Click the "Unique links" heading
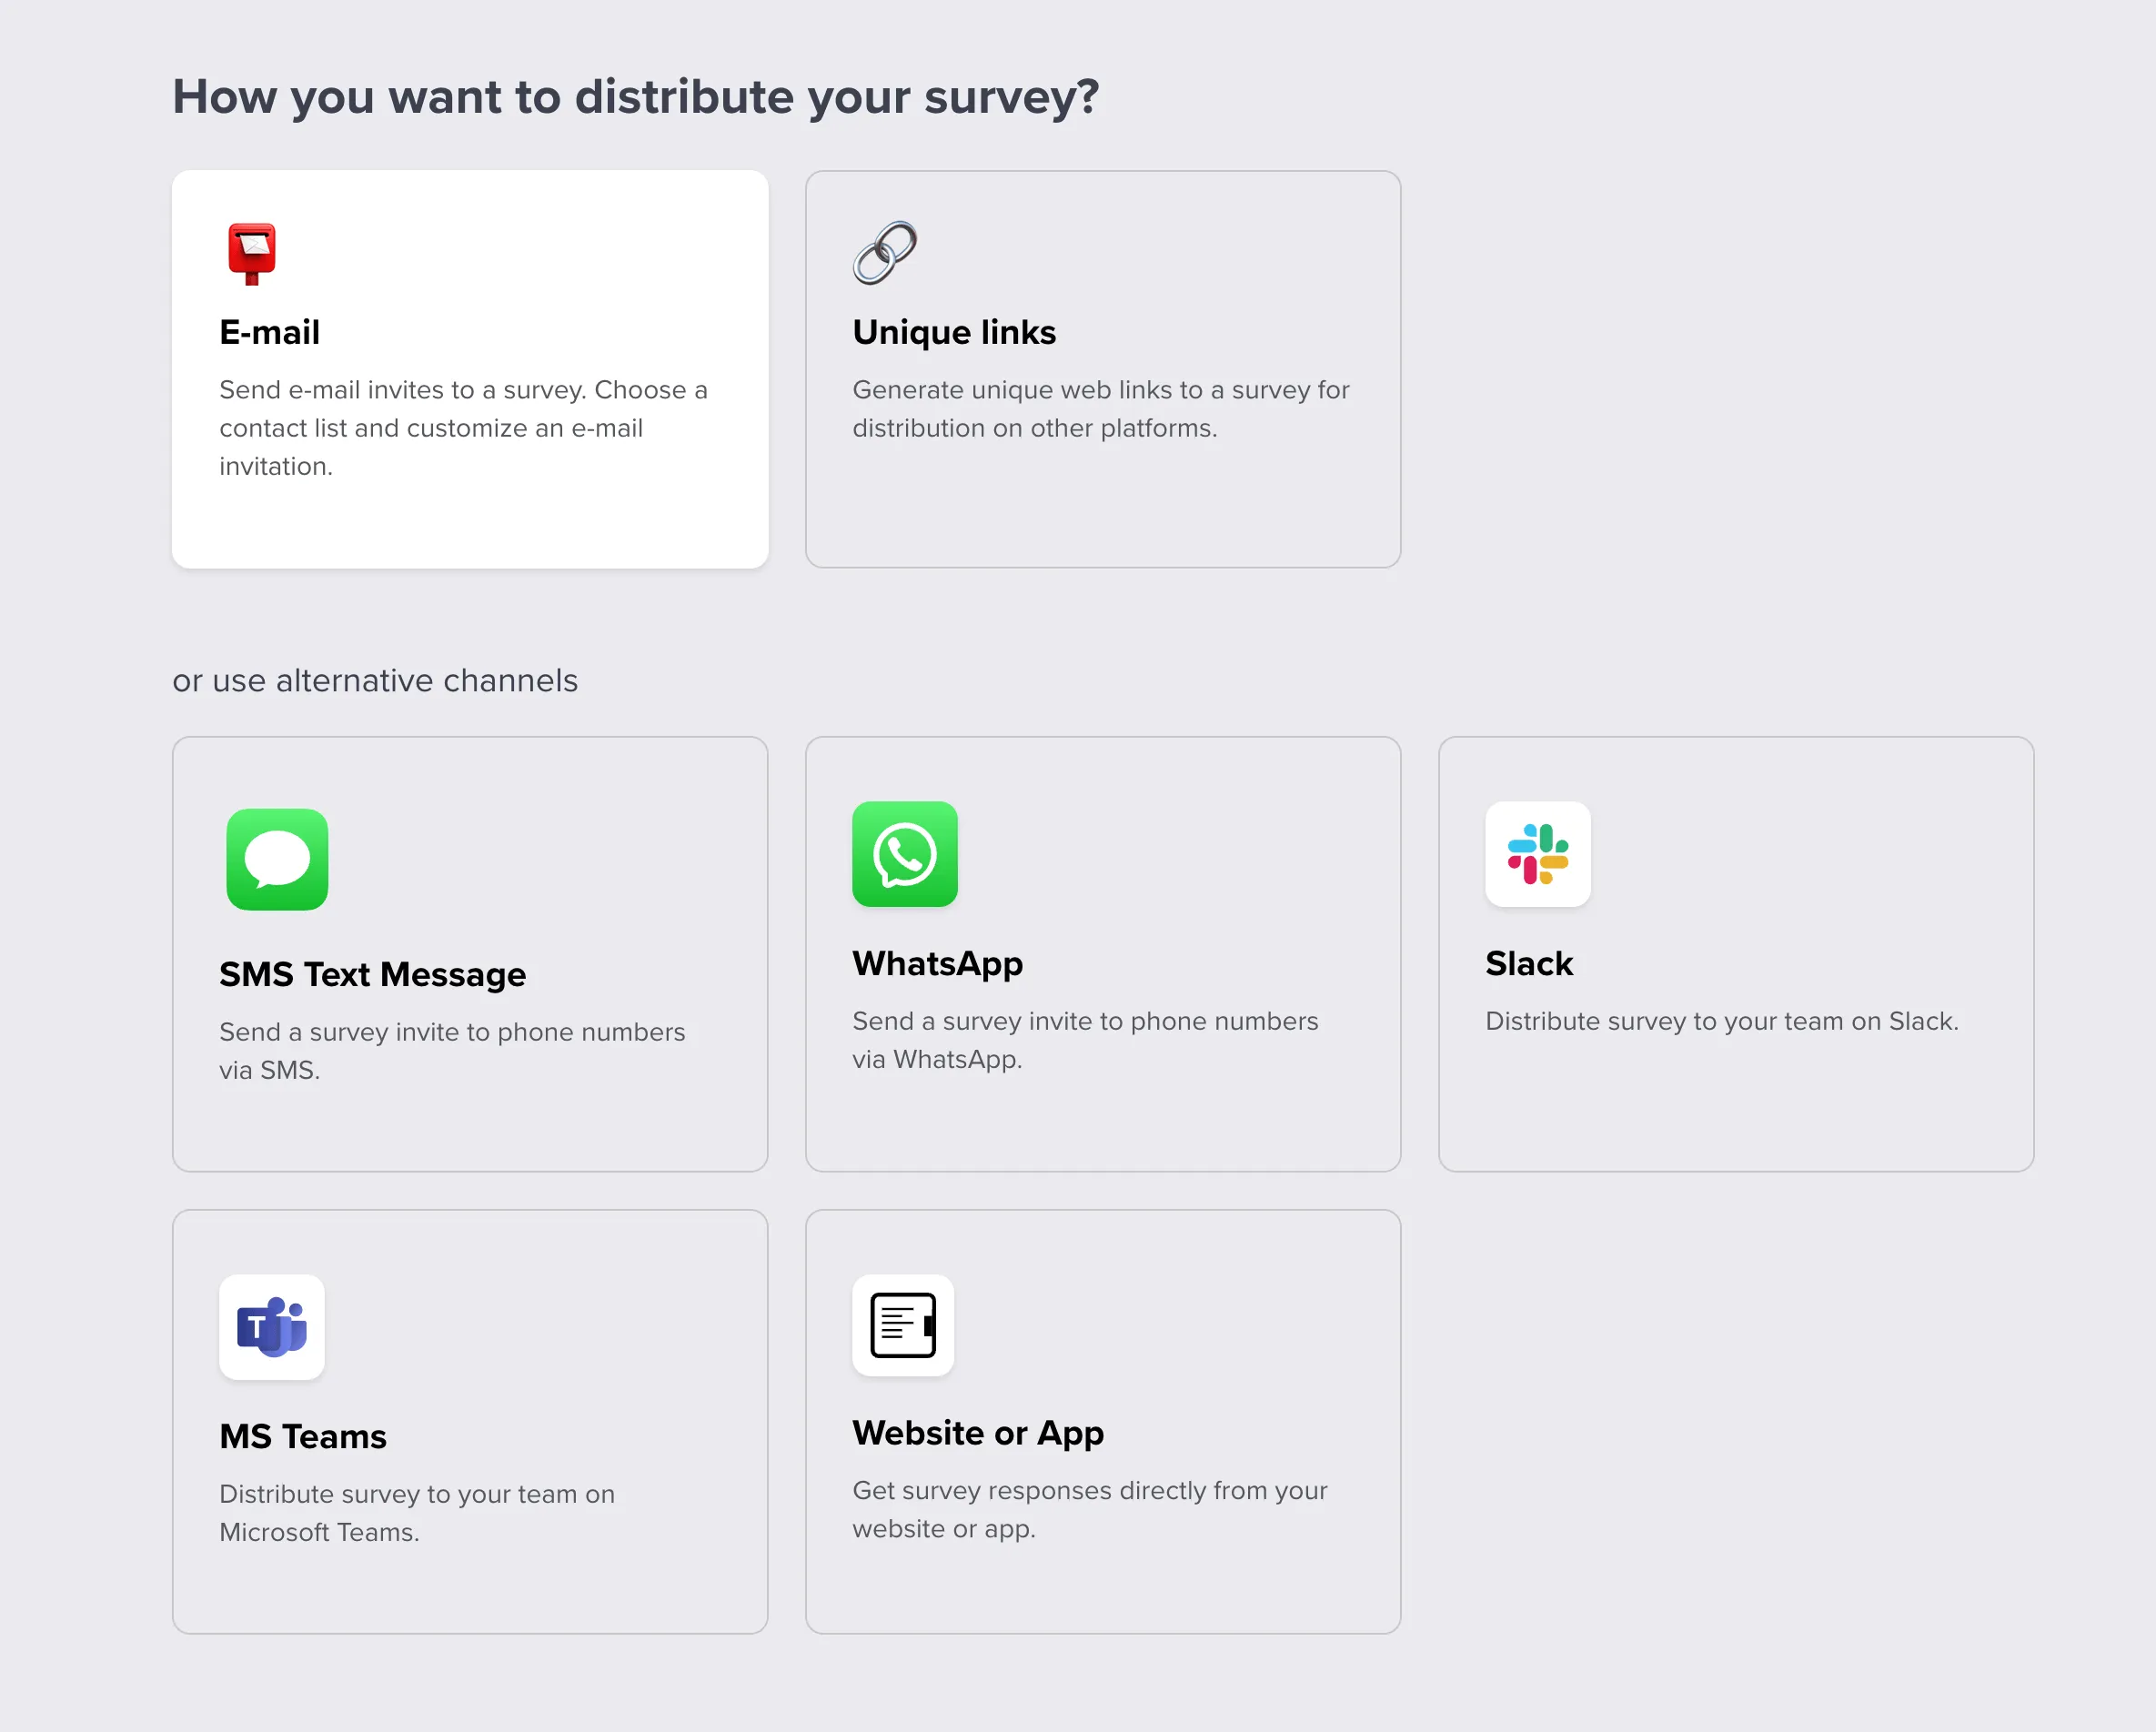Viewport: 2156px width, 1732px height. pyautogui.click(x=954, y=331)
